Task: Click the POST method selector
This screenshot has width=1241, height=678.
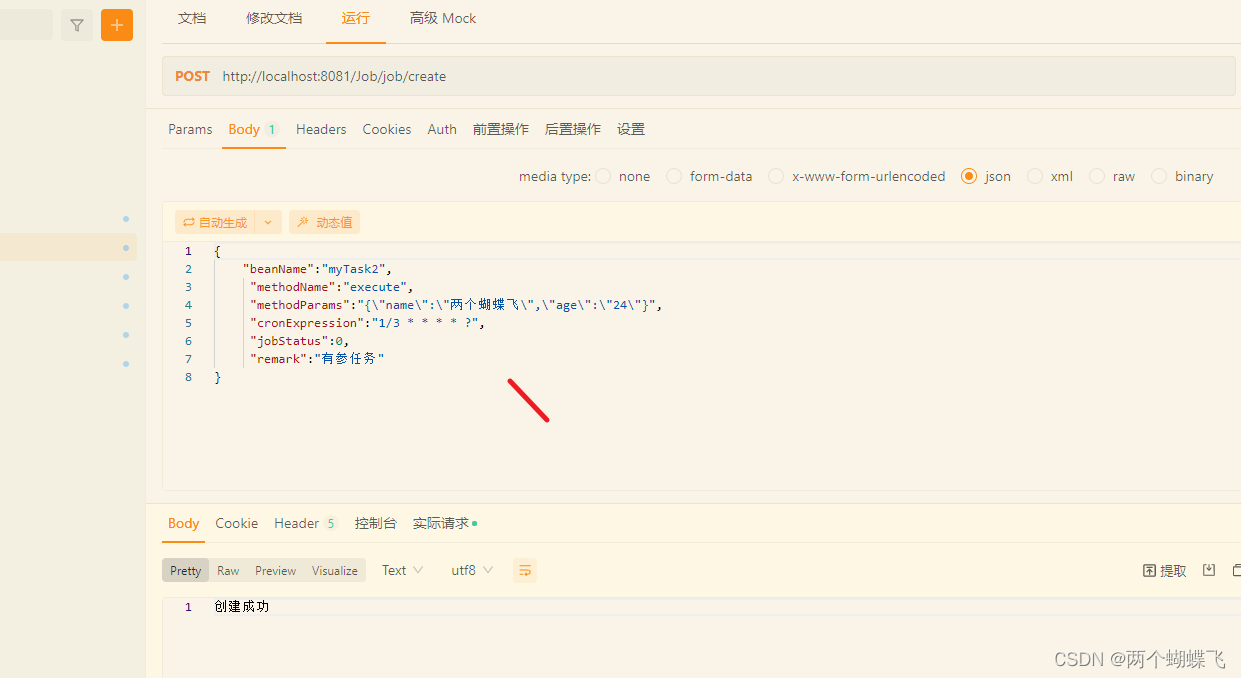Action: 192,76
